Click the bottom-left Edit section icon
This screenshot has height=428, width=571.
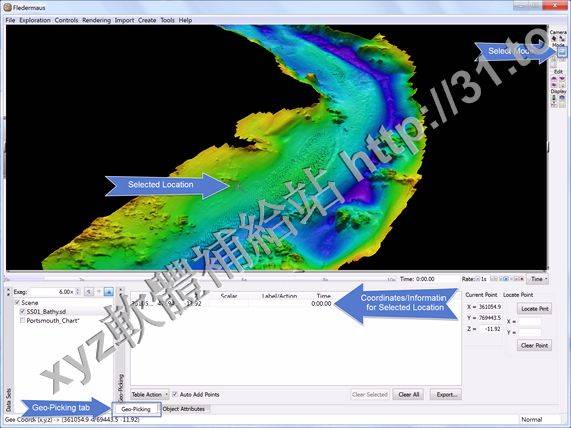tap(554, 85)
